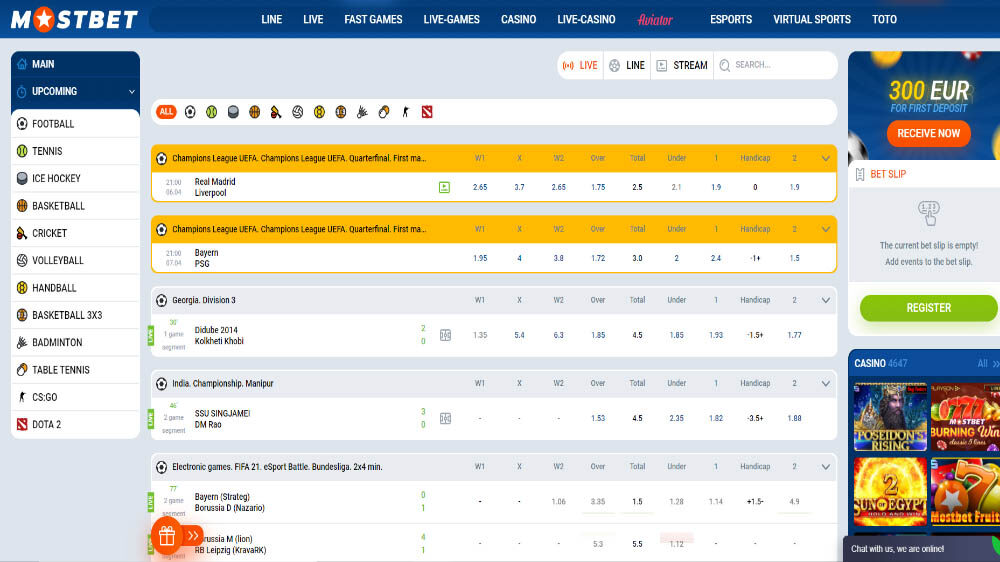This screenshot has height=562, width=1000.
Task: Switch to LIVE events view
Action: (580, 65)
